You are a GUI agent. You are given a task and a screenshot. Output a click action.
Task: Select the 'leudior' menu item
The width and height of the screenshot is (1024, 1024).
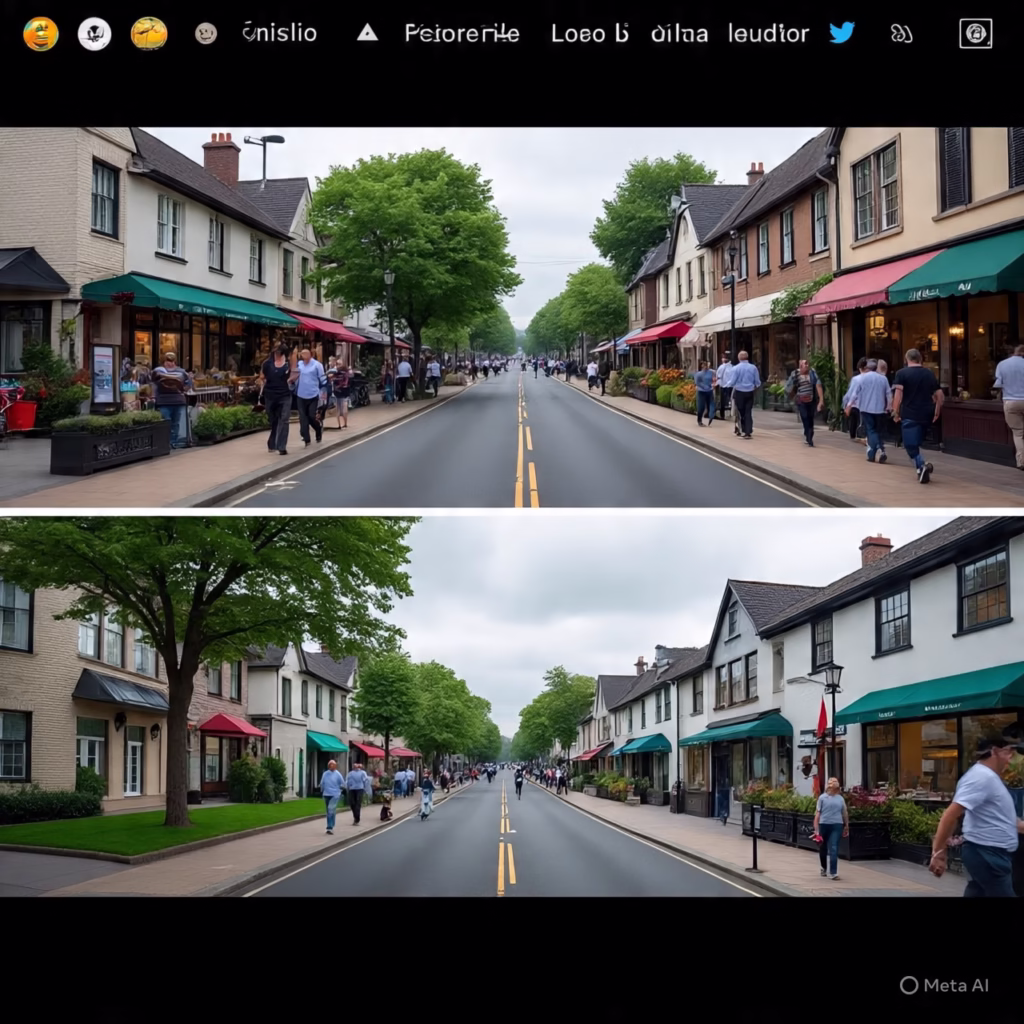(769, 33)
